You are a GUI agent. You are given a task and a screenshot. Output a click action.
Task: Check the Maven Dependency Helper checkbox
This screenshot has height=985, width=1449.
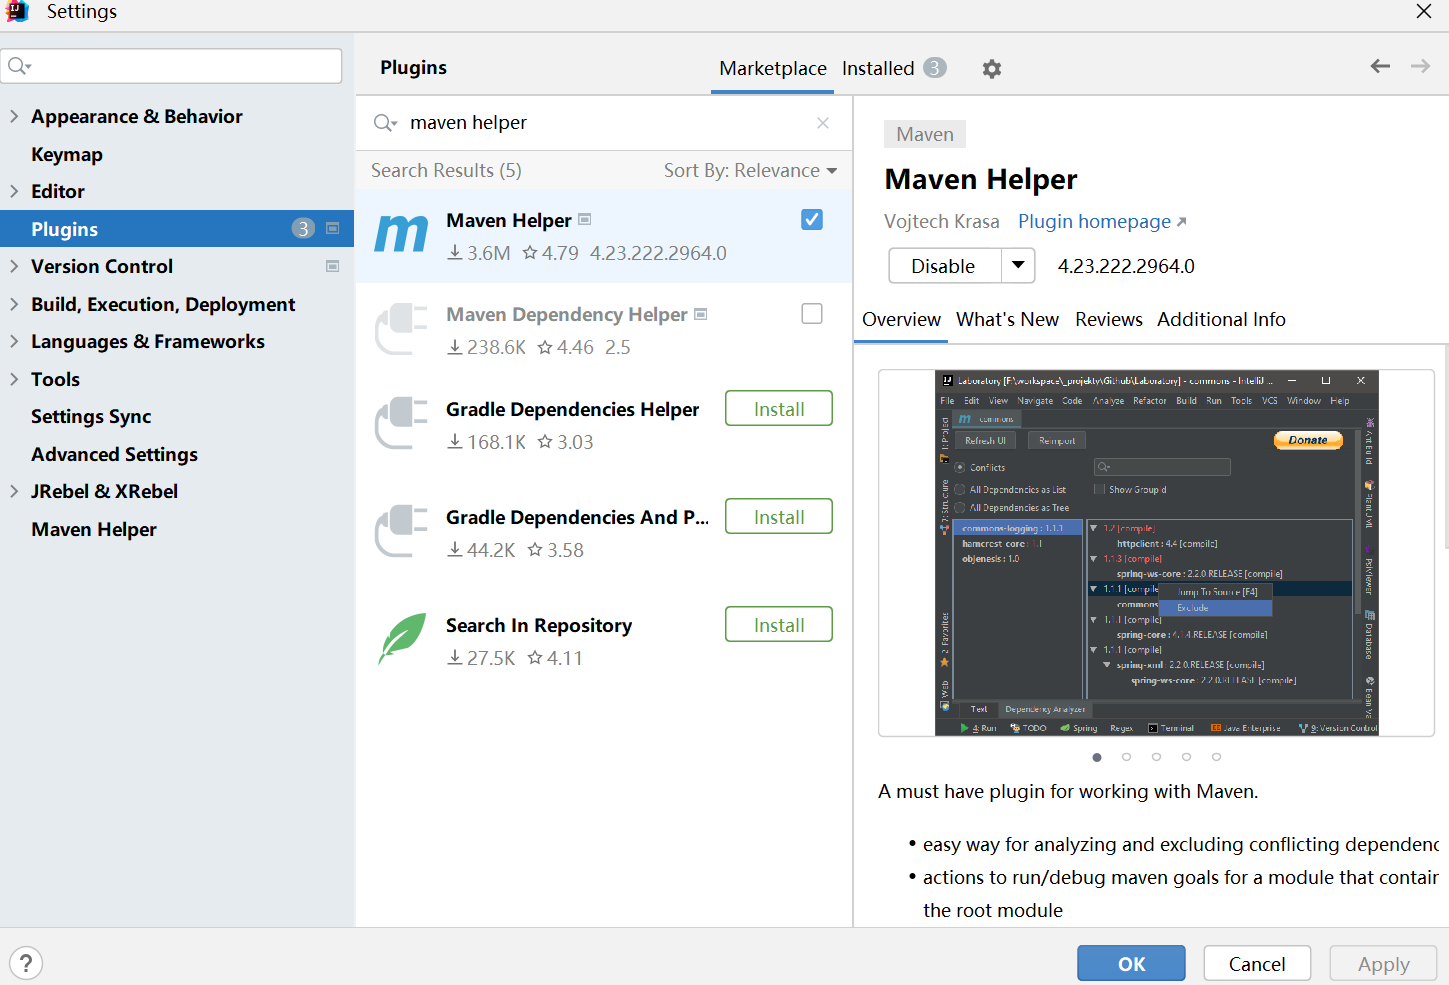click(x=812, y=314)
